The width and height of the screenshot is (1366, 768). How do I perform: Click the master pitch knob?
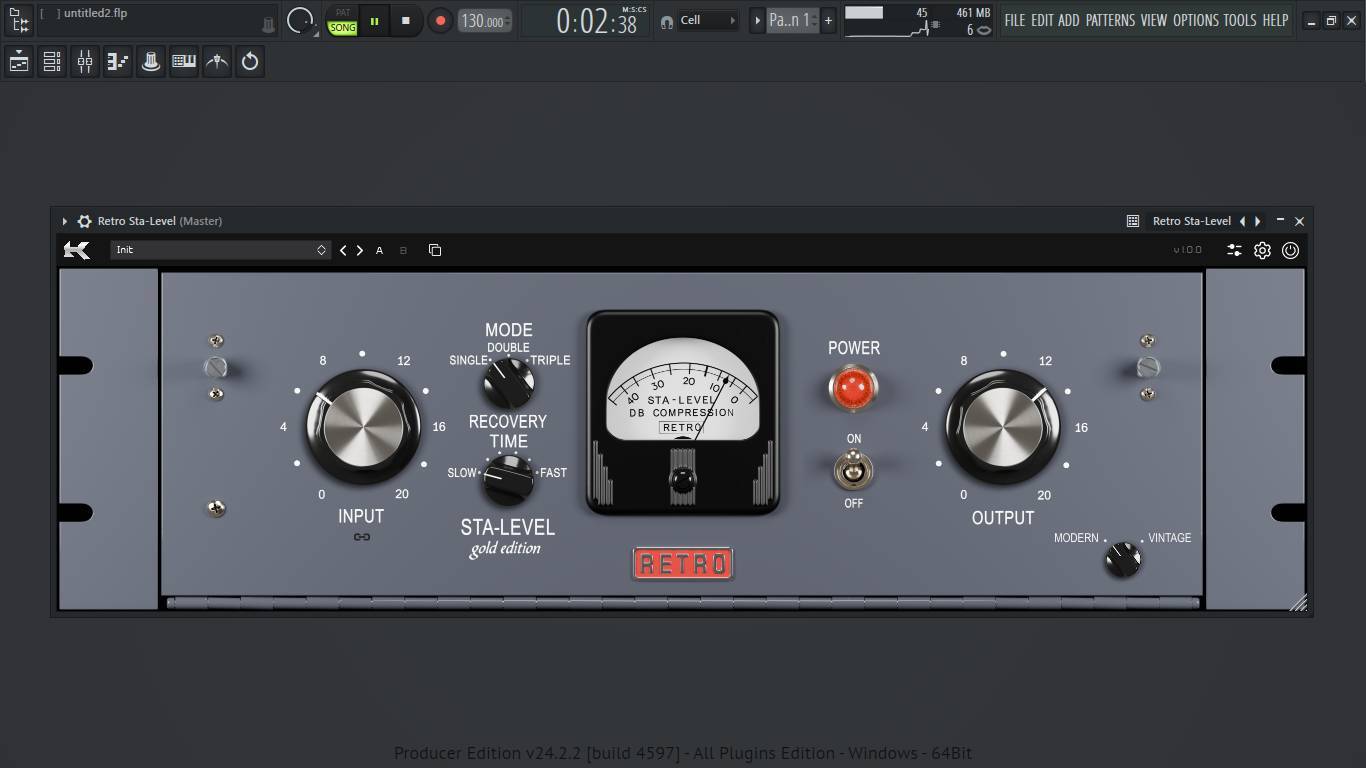pyautogui.click(x=300, y=20)
